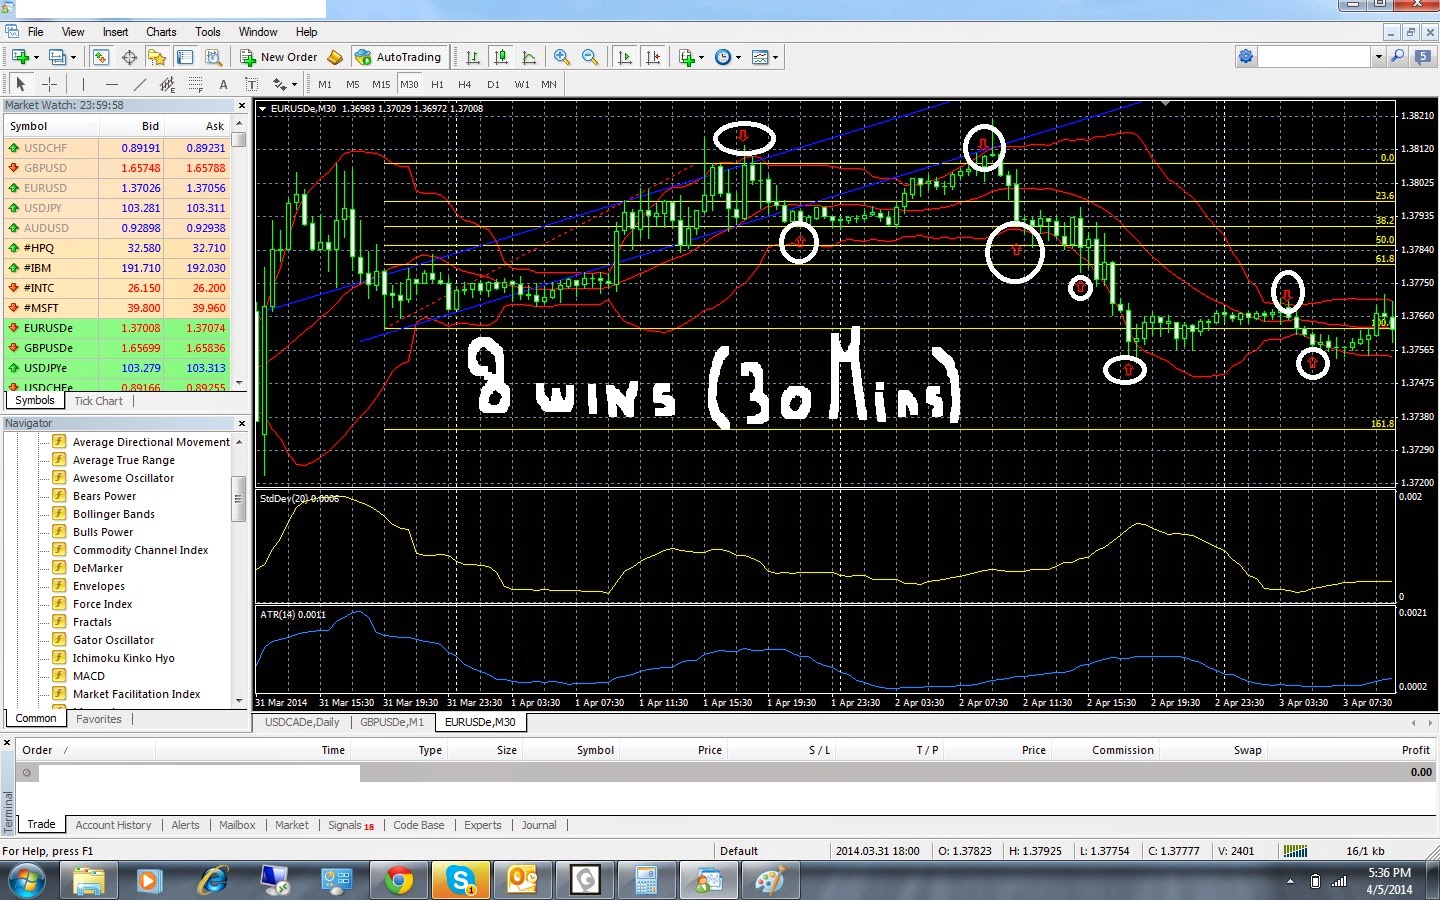Expand the Profiles dropdown arrow

tap(73, 57)
